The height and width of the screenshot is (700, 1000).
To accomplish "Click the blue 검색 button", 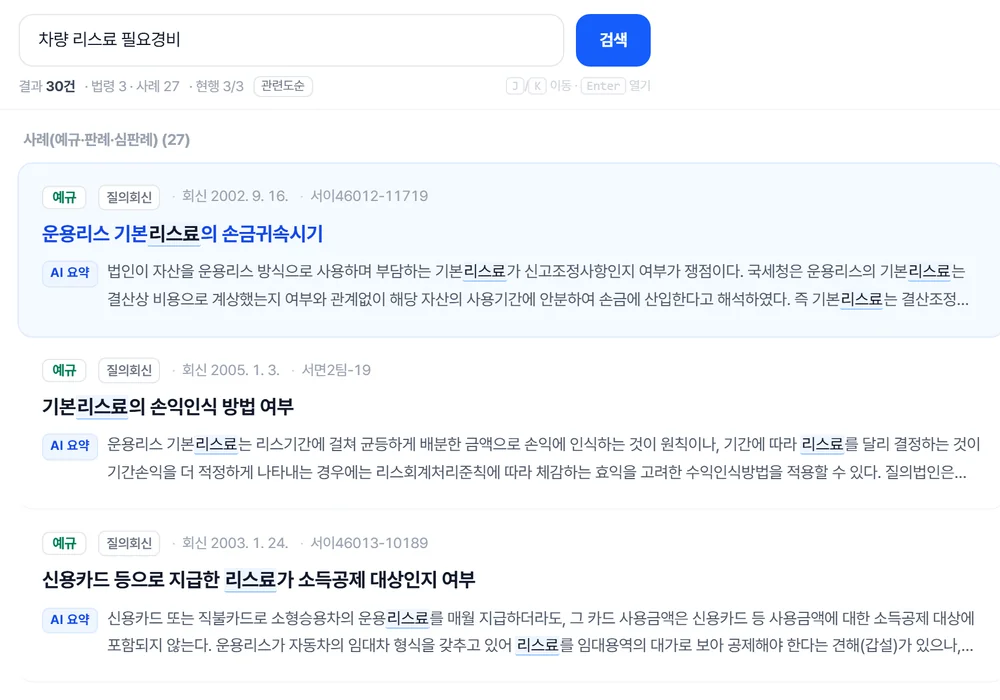I will coord(613,40).
